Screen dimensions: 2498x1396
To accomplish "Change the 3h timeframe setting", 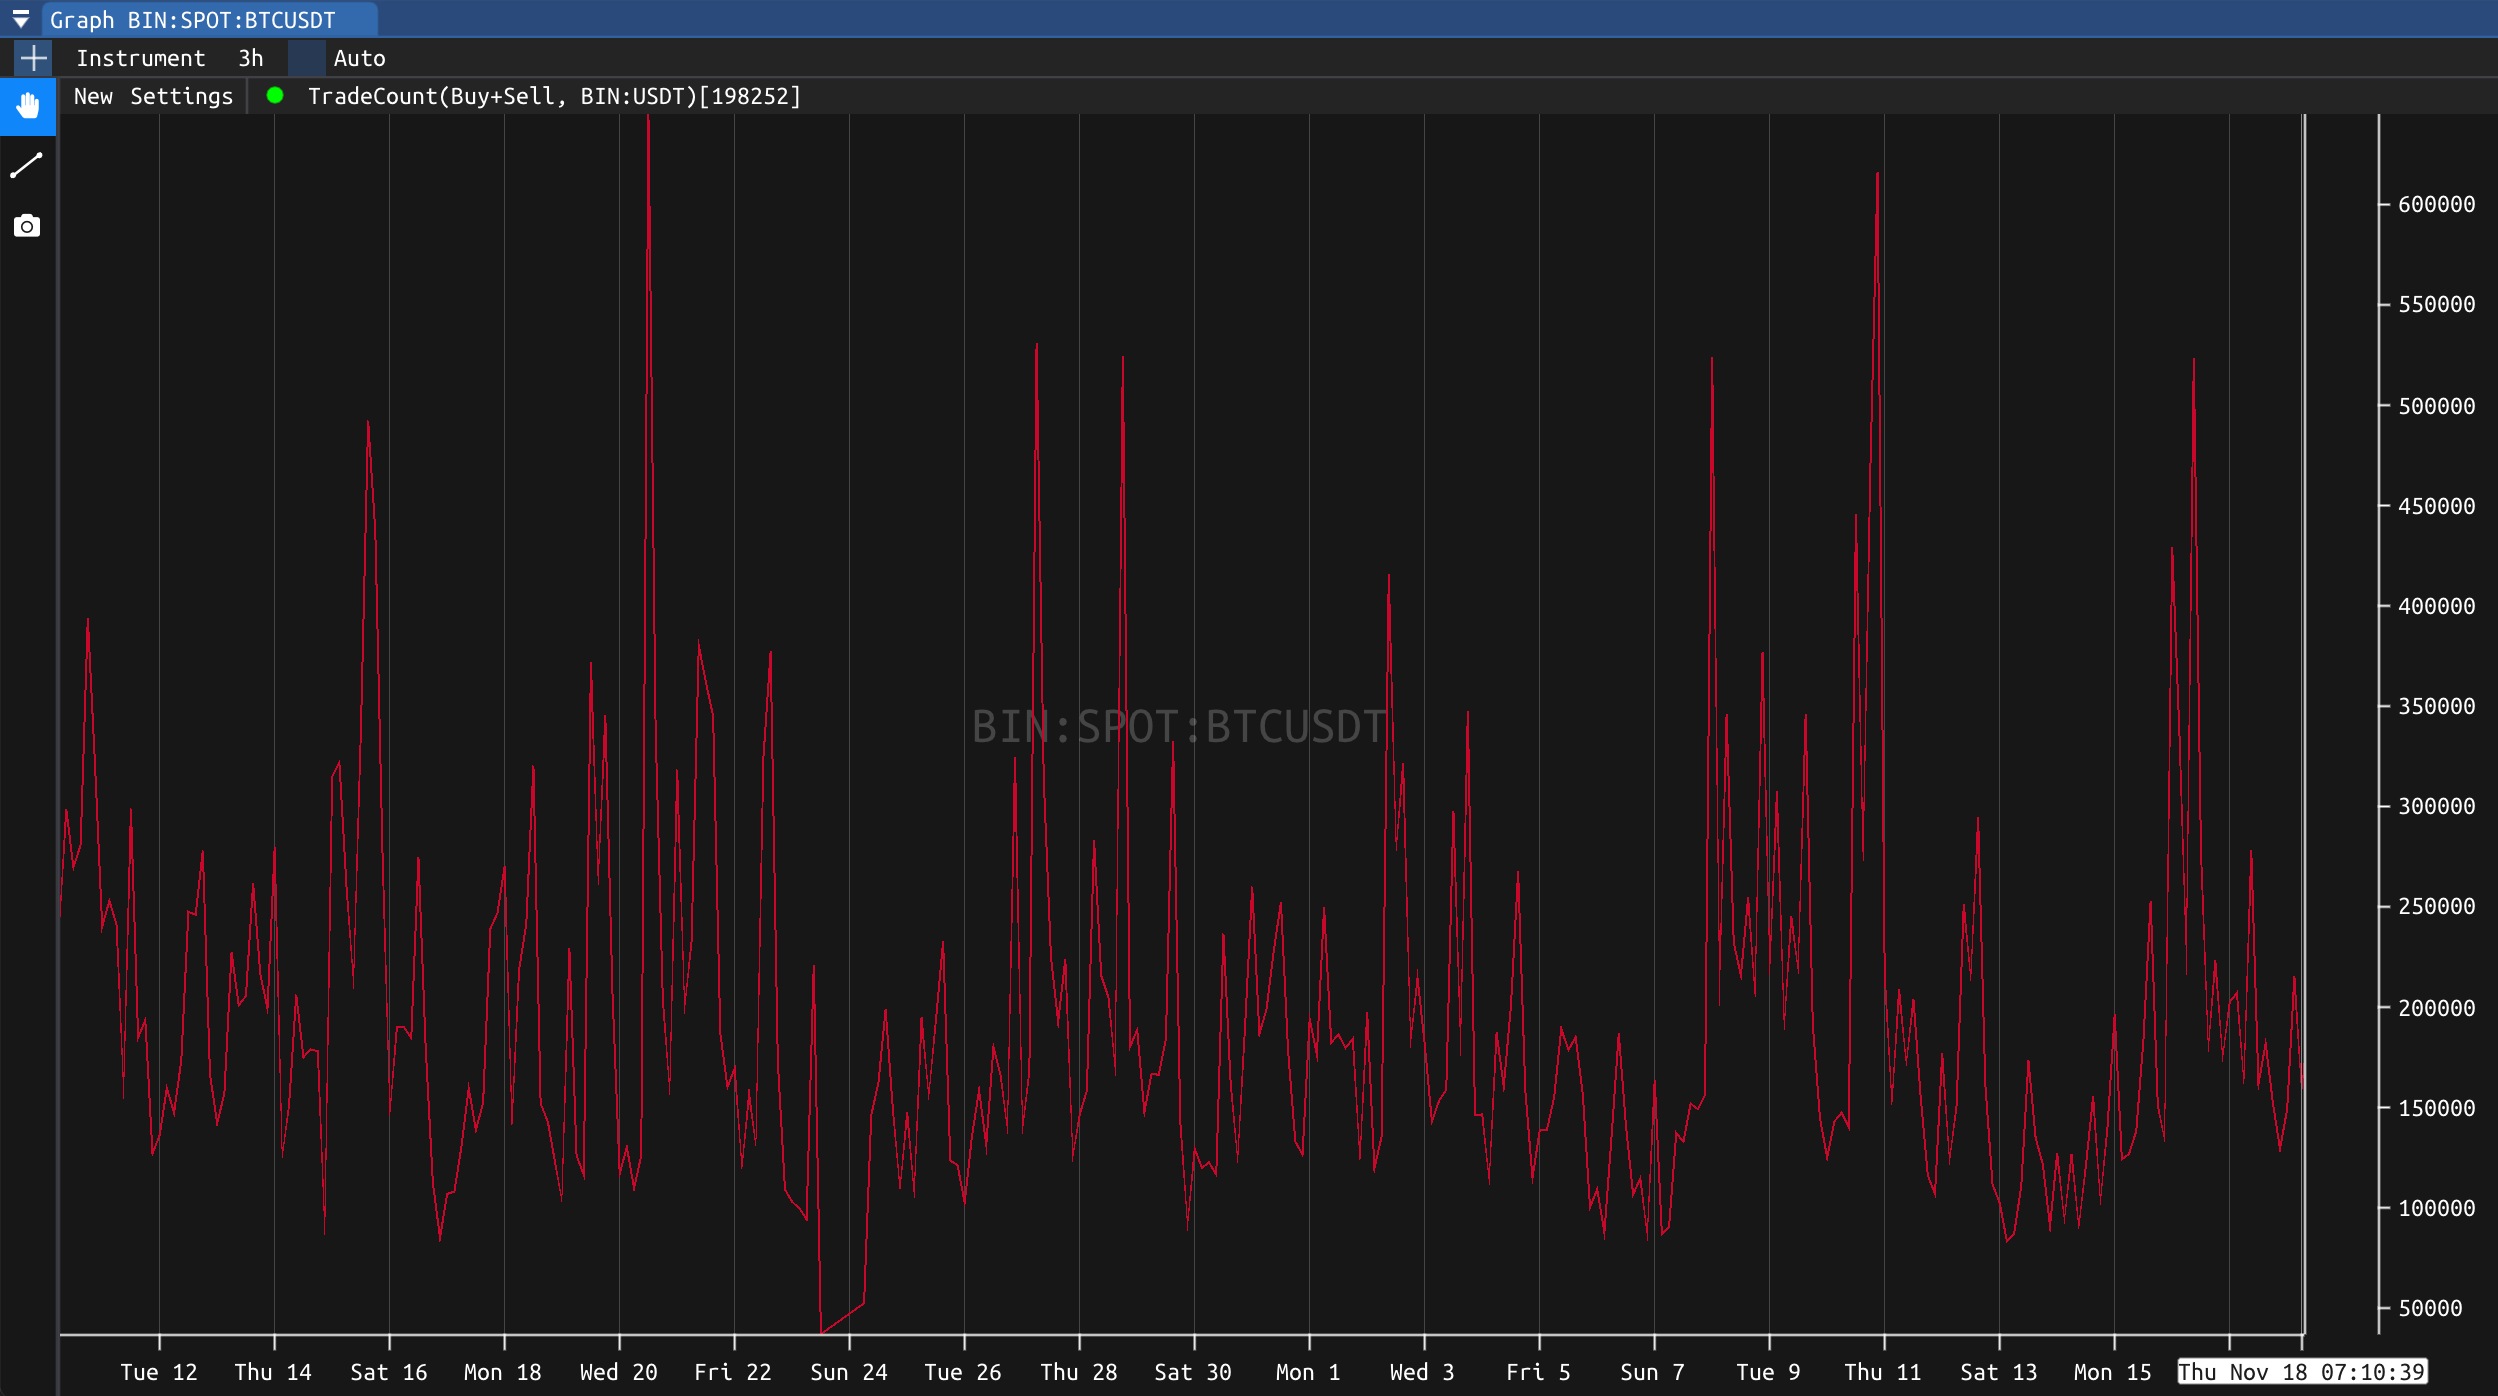I will point(251,58).
